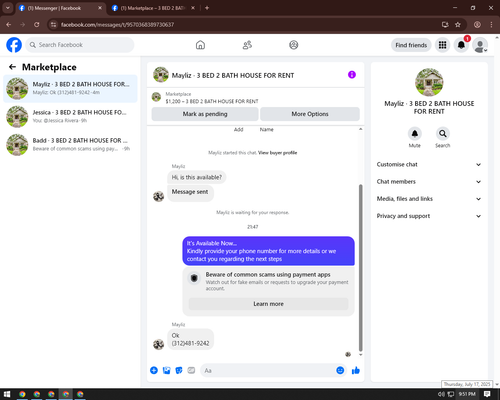Open the Home feed icon
The width and height of the screenshot is (500, 400).
coord(200,45)
